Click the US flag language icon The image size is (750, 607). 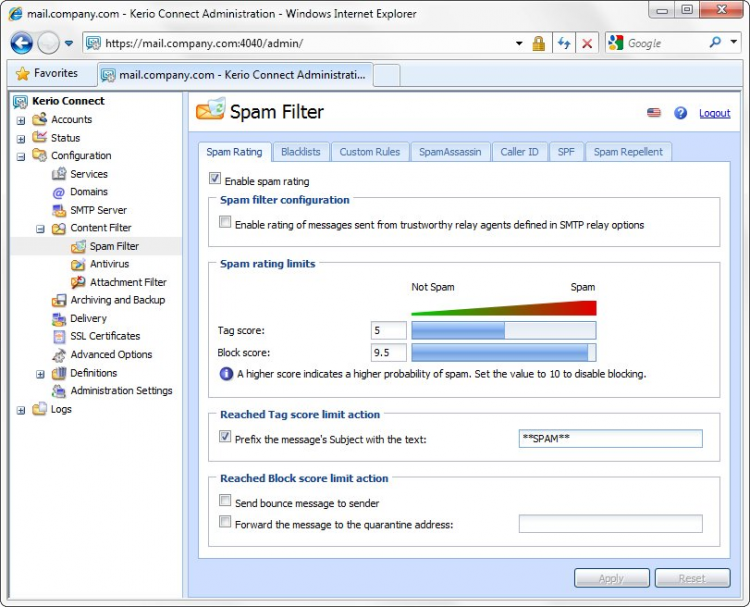point(653,112)
